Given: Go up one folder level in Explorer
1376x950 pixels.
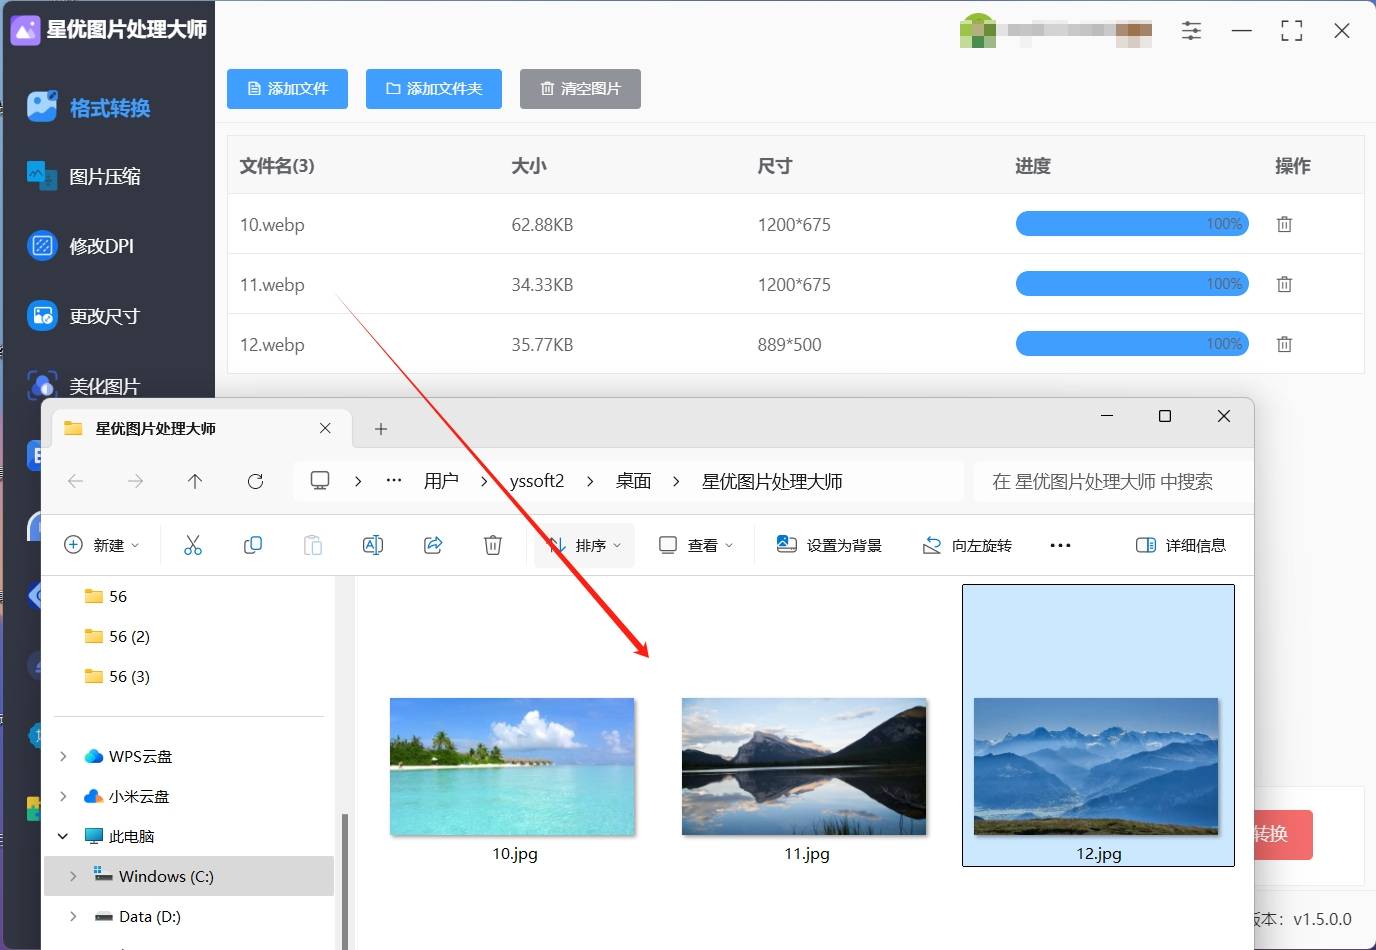Looking at the screenshot, I should click(195, 481).
